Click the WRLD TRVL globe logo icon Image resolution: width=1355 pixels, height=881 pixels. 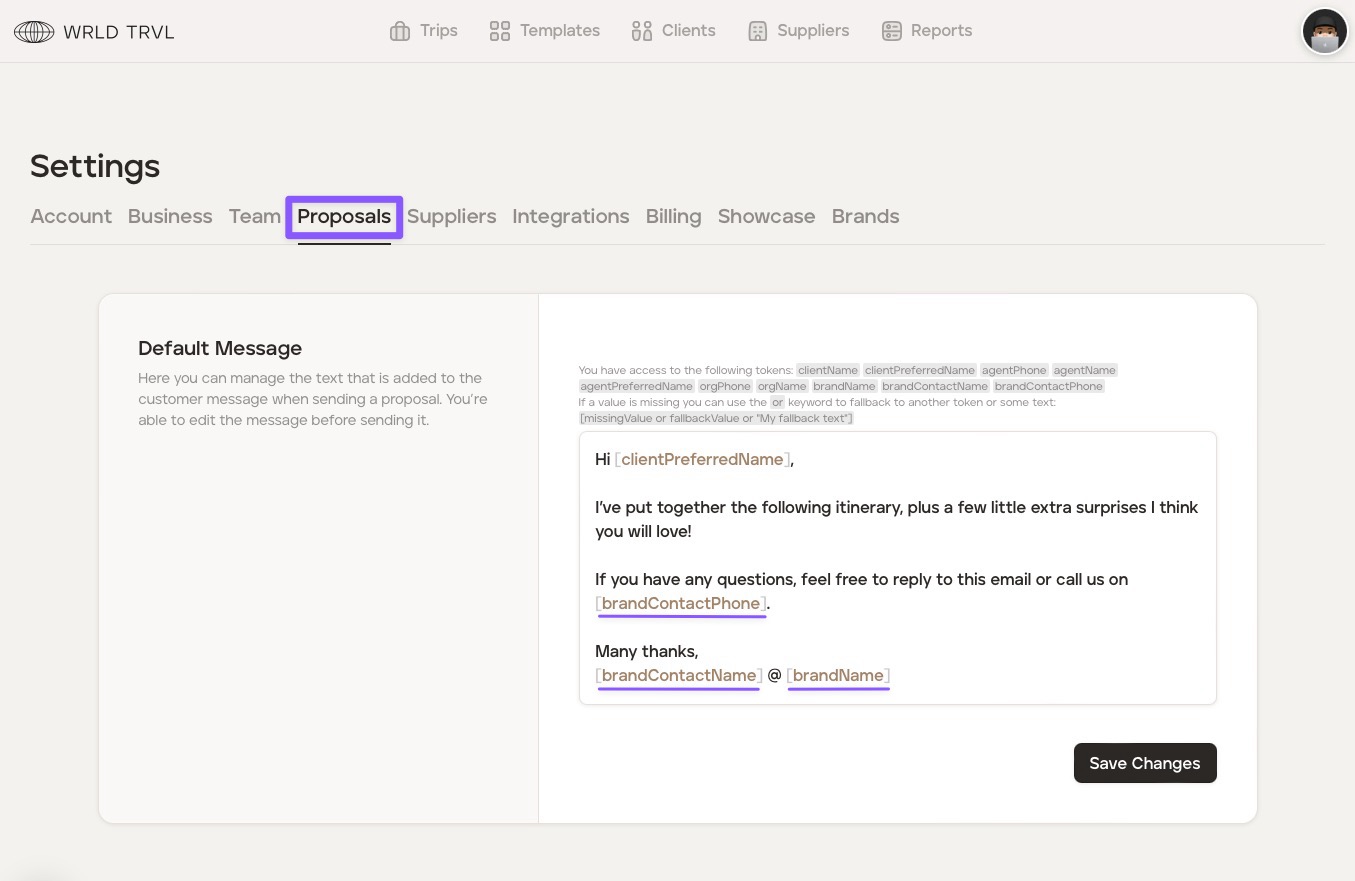click(34, 32)
